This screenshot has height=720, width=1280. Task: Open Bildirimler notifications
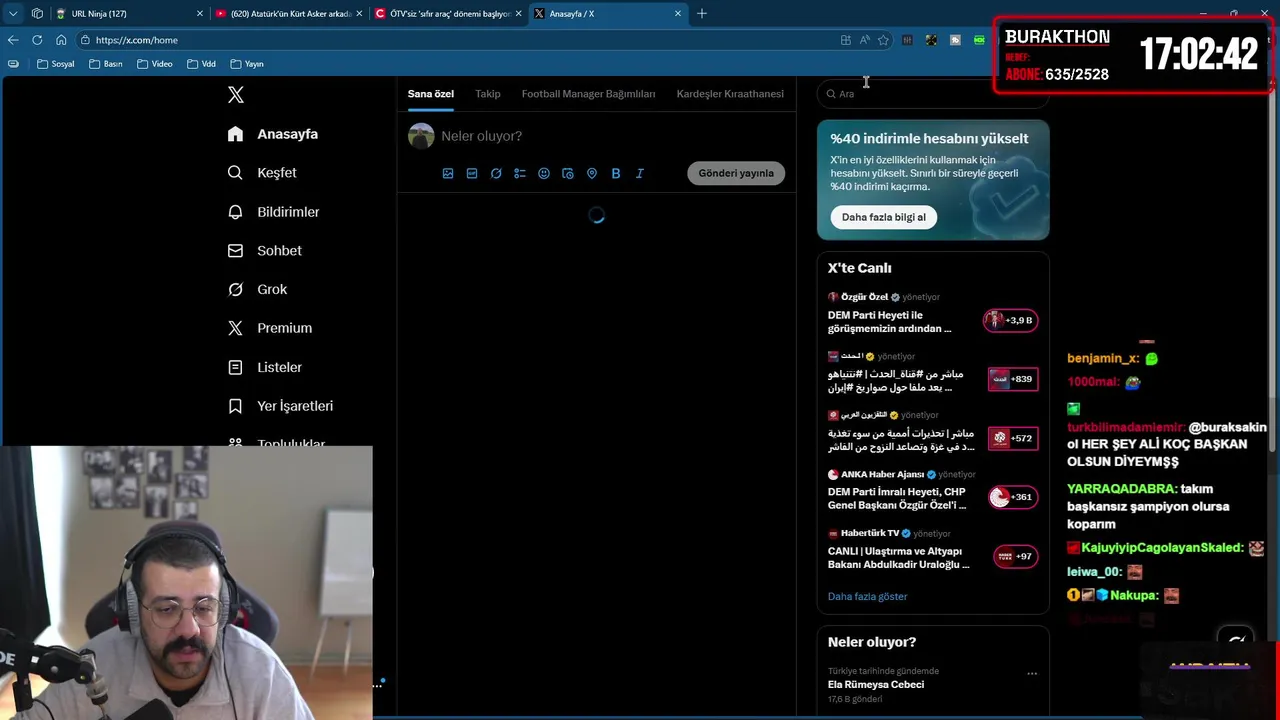click(x=274, y=212)
